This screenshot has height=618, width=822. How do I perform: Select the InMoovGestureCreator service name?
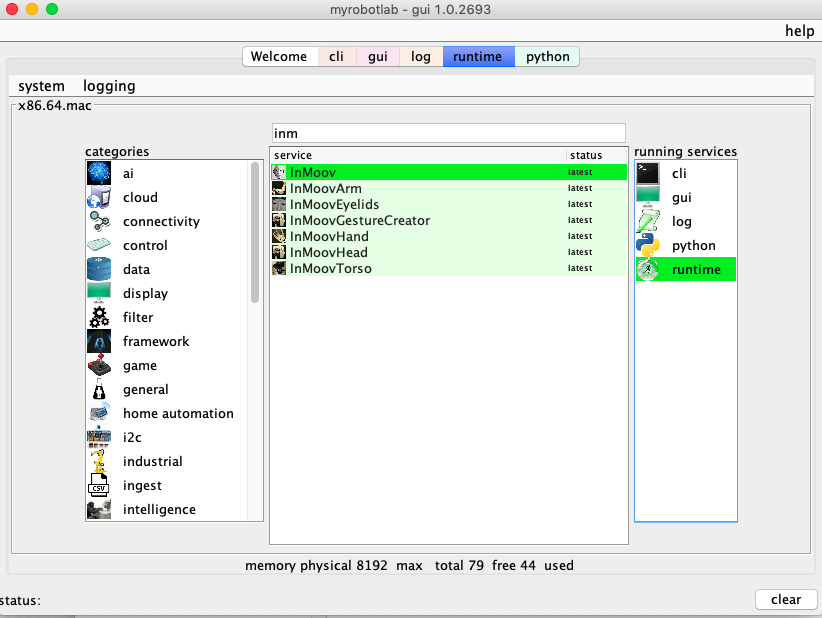(360, 220)
